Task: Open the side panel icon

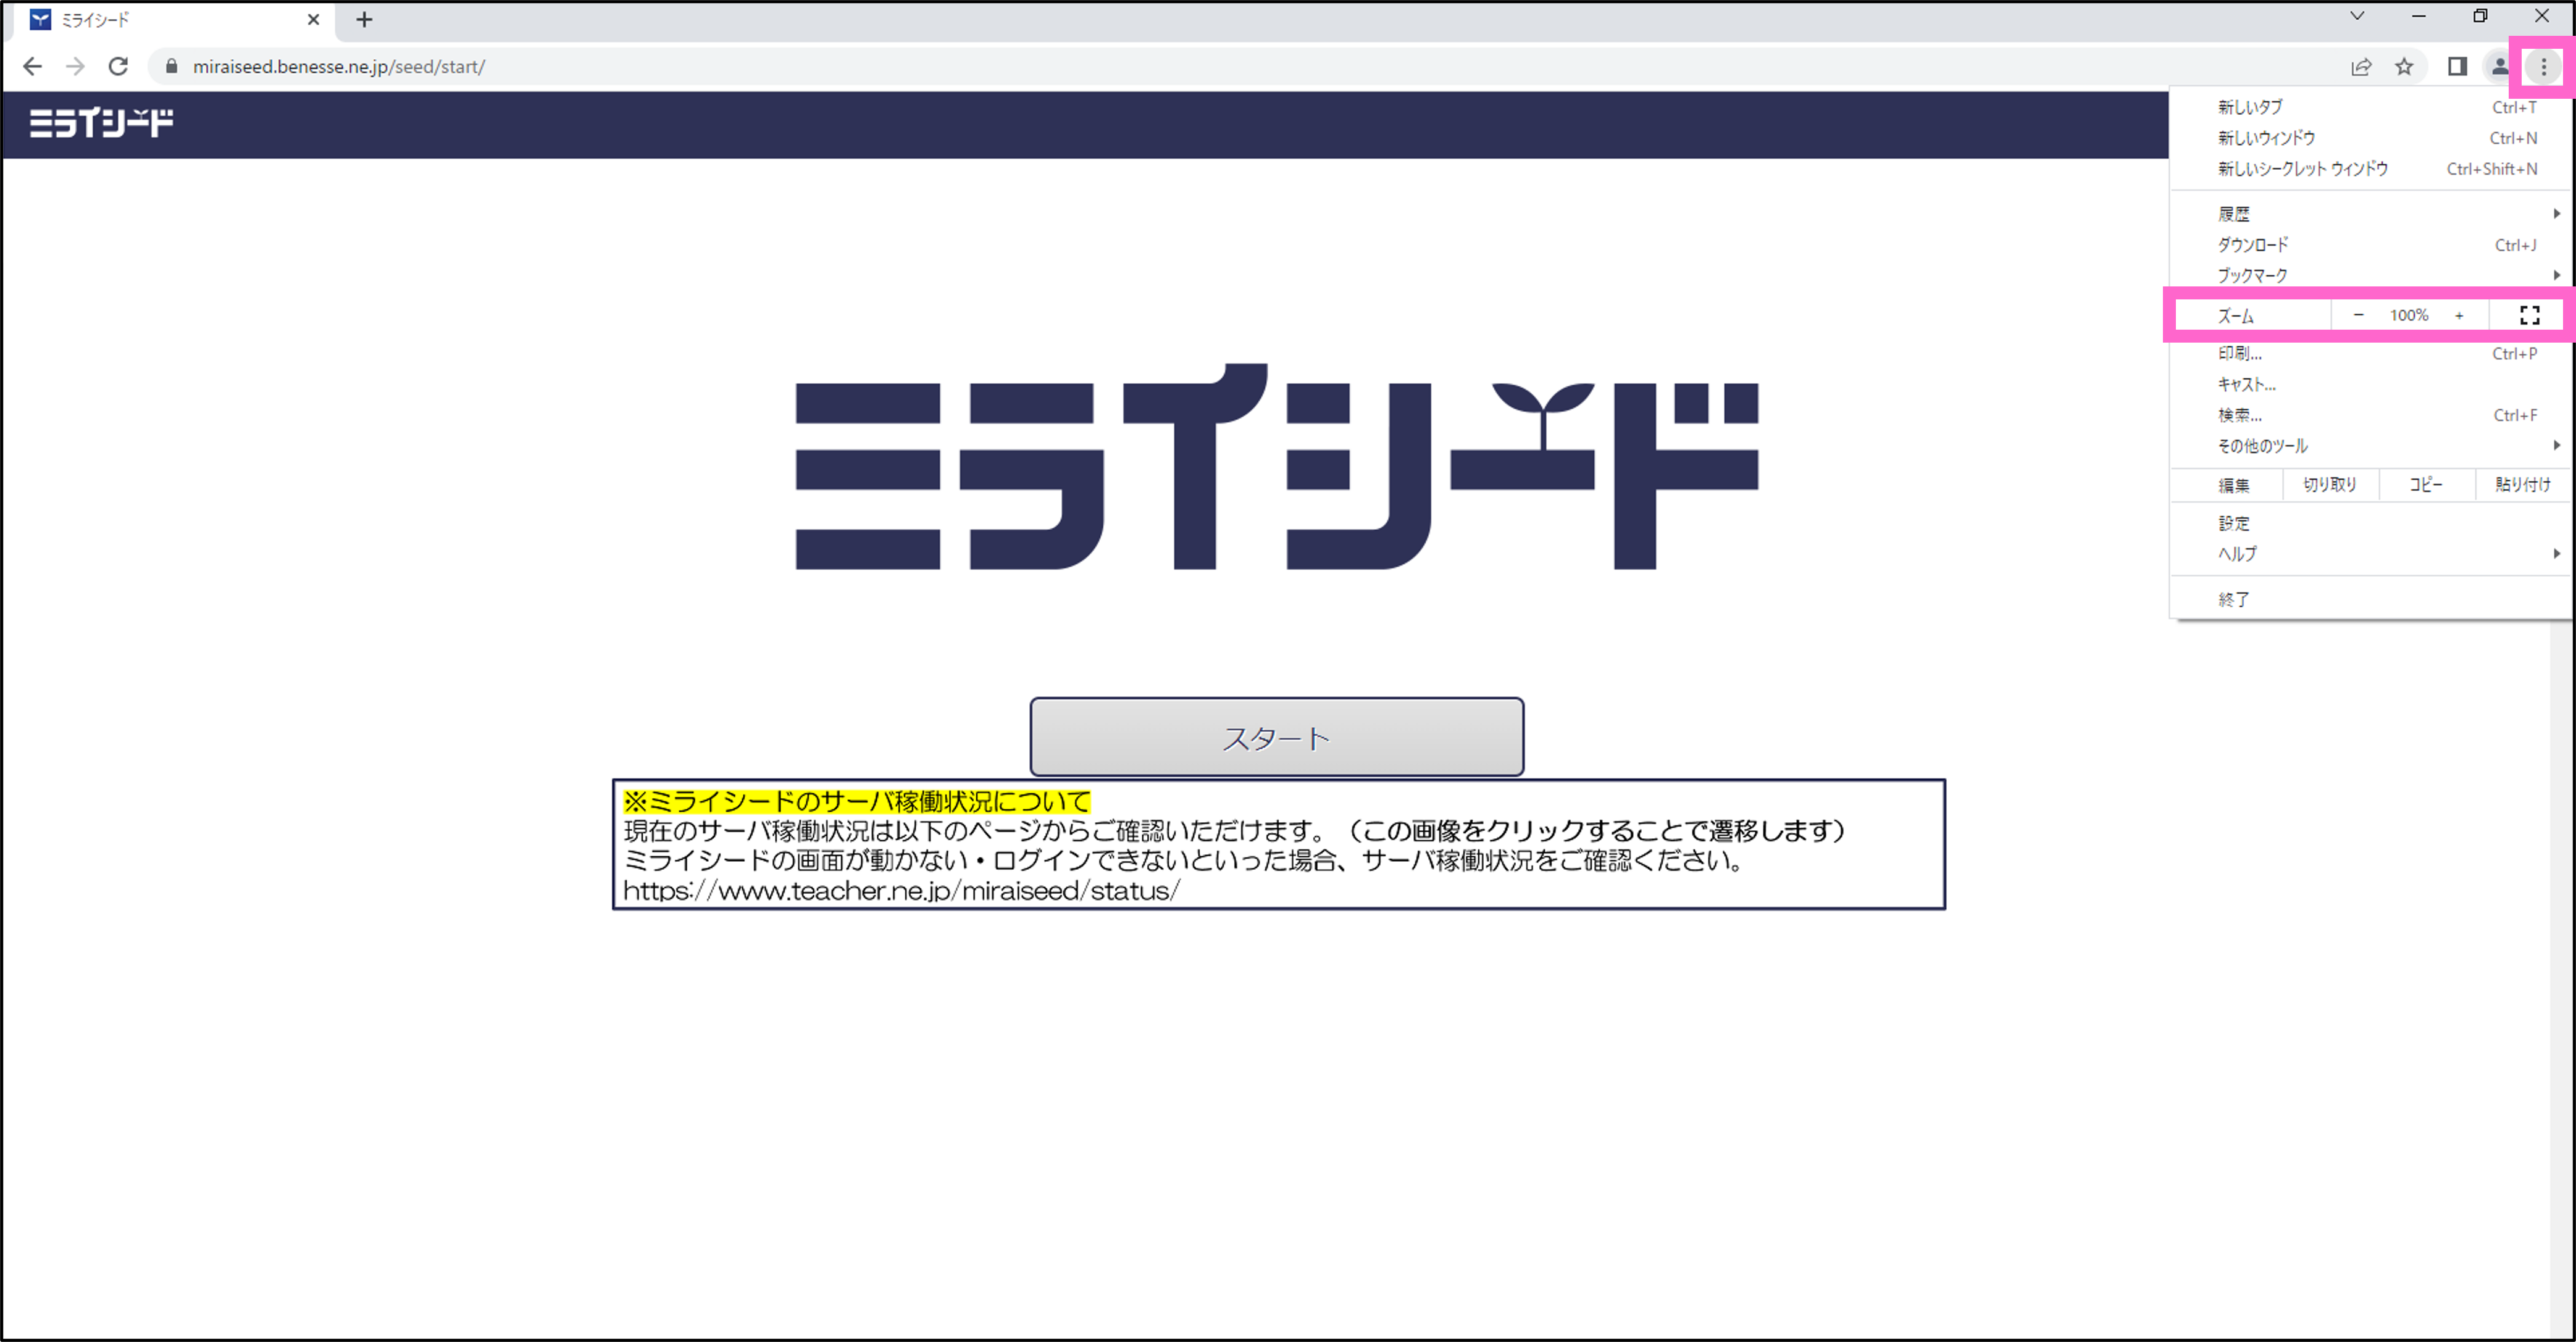Action: 2457,67
